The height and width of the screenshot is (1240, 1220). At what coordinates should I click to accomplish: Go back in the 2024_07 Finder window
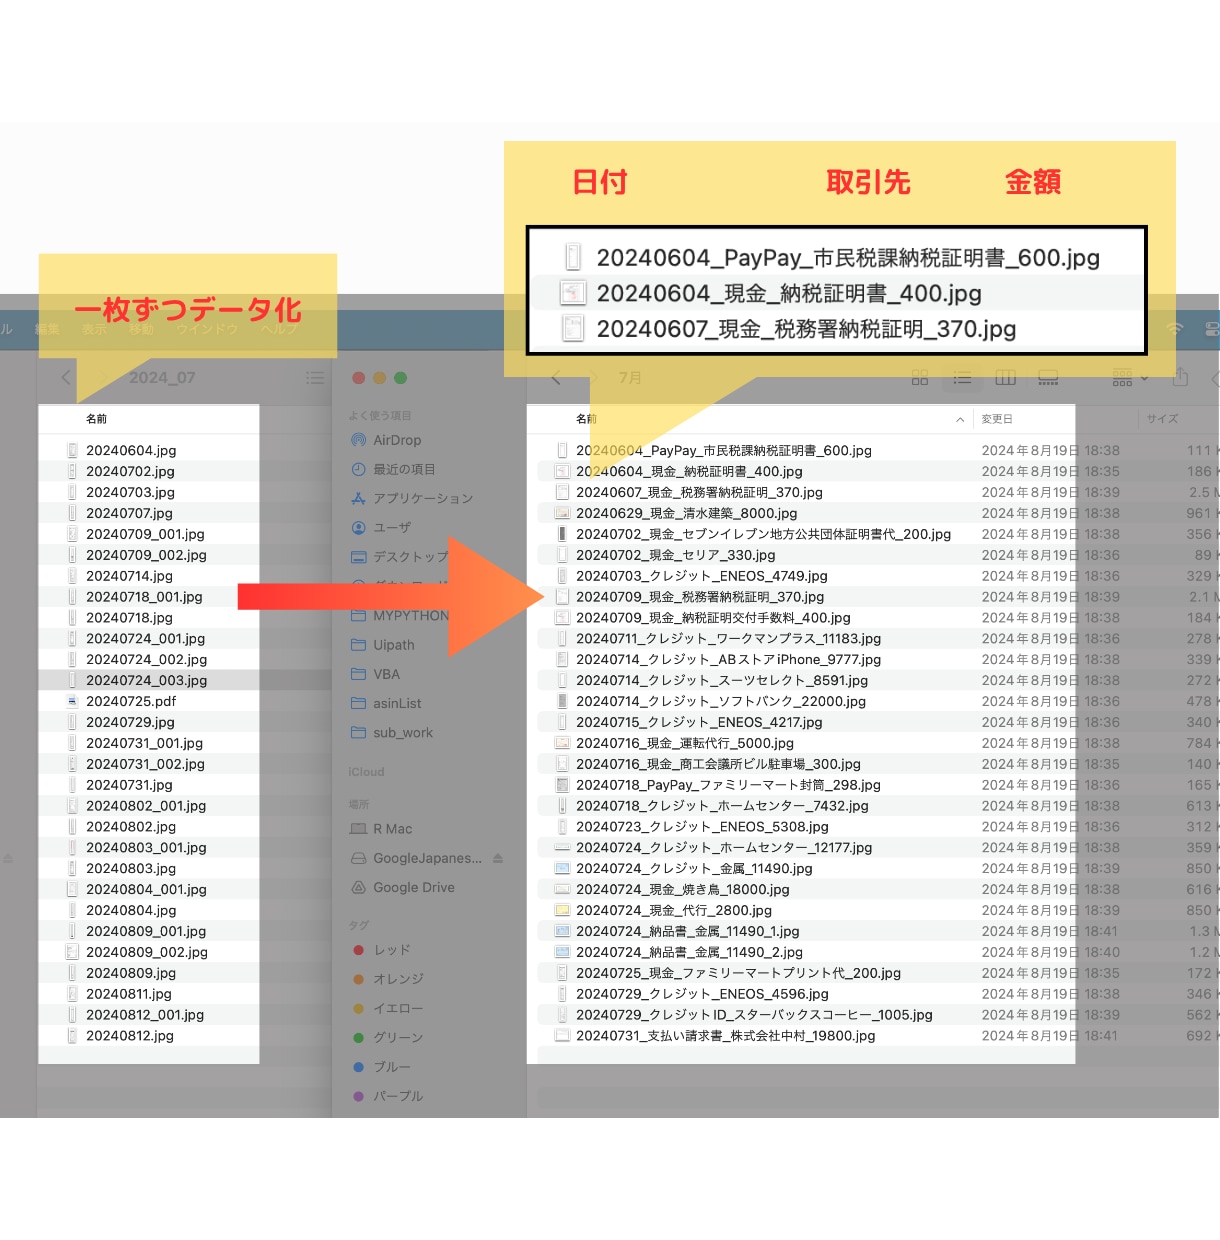tap(66, 377)
